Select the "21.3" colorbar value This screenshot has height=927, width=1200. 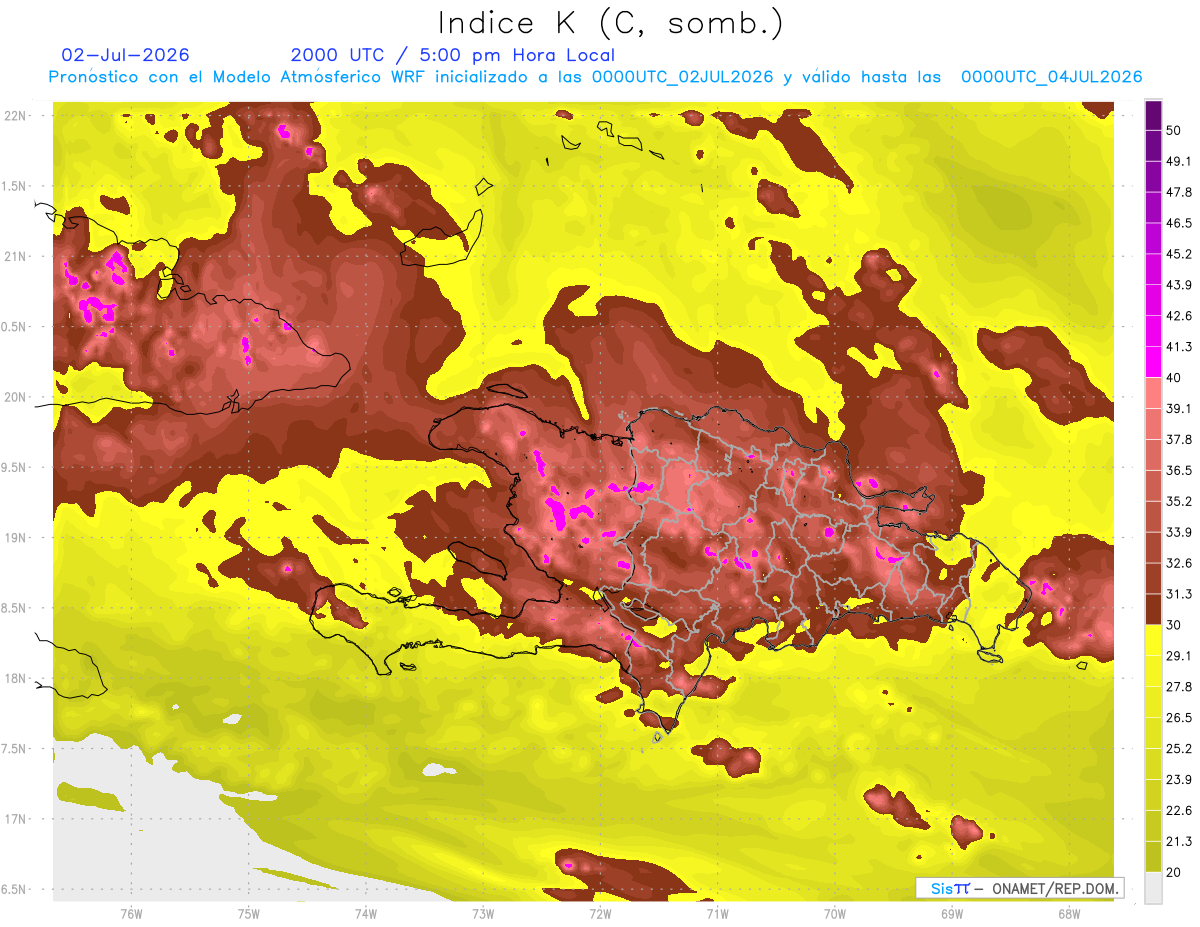1179,842
